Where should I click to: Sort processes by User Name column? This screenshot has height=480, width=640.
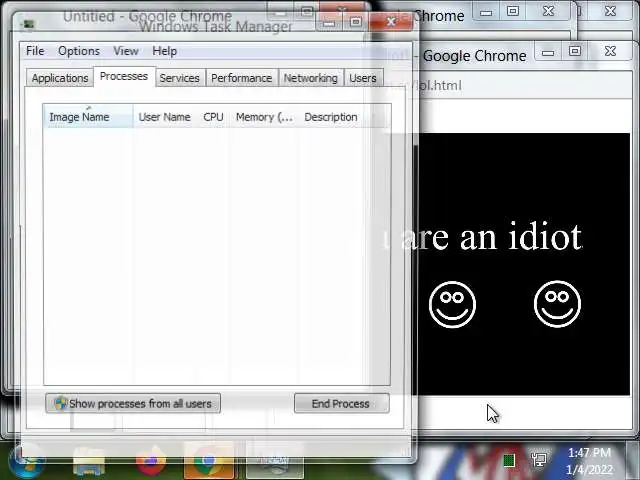(164, 117)
